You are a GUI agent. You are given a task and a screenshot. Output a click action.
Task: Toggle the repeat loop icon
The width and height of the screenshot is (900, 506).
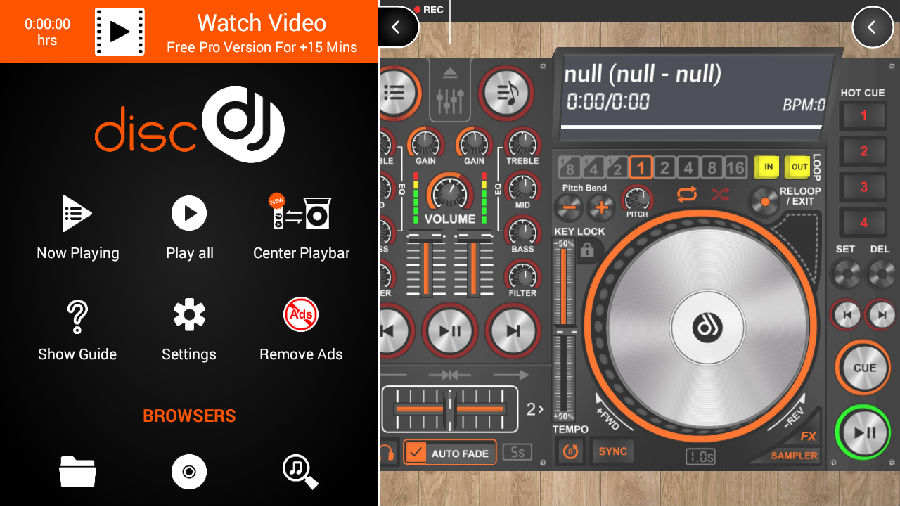686,194
